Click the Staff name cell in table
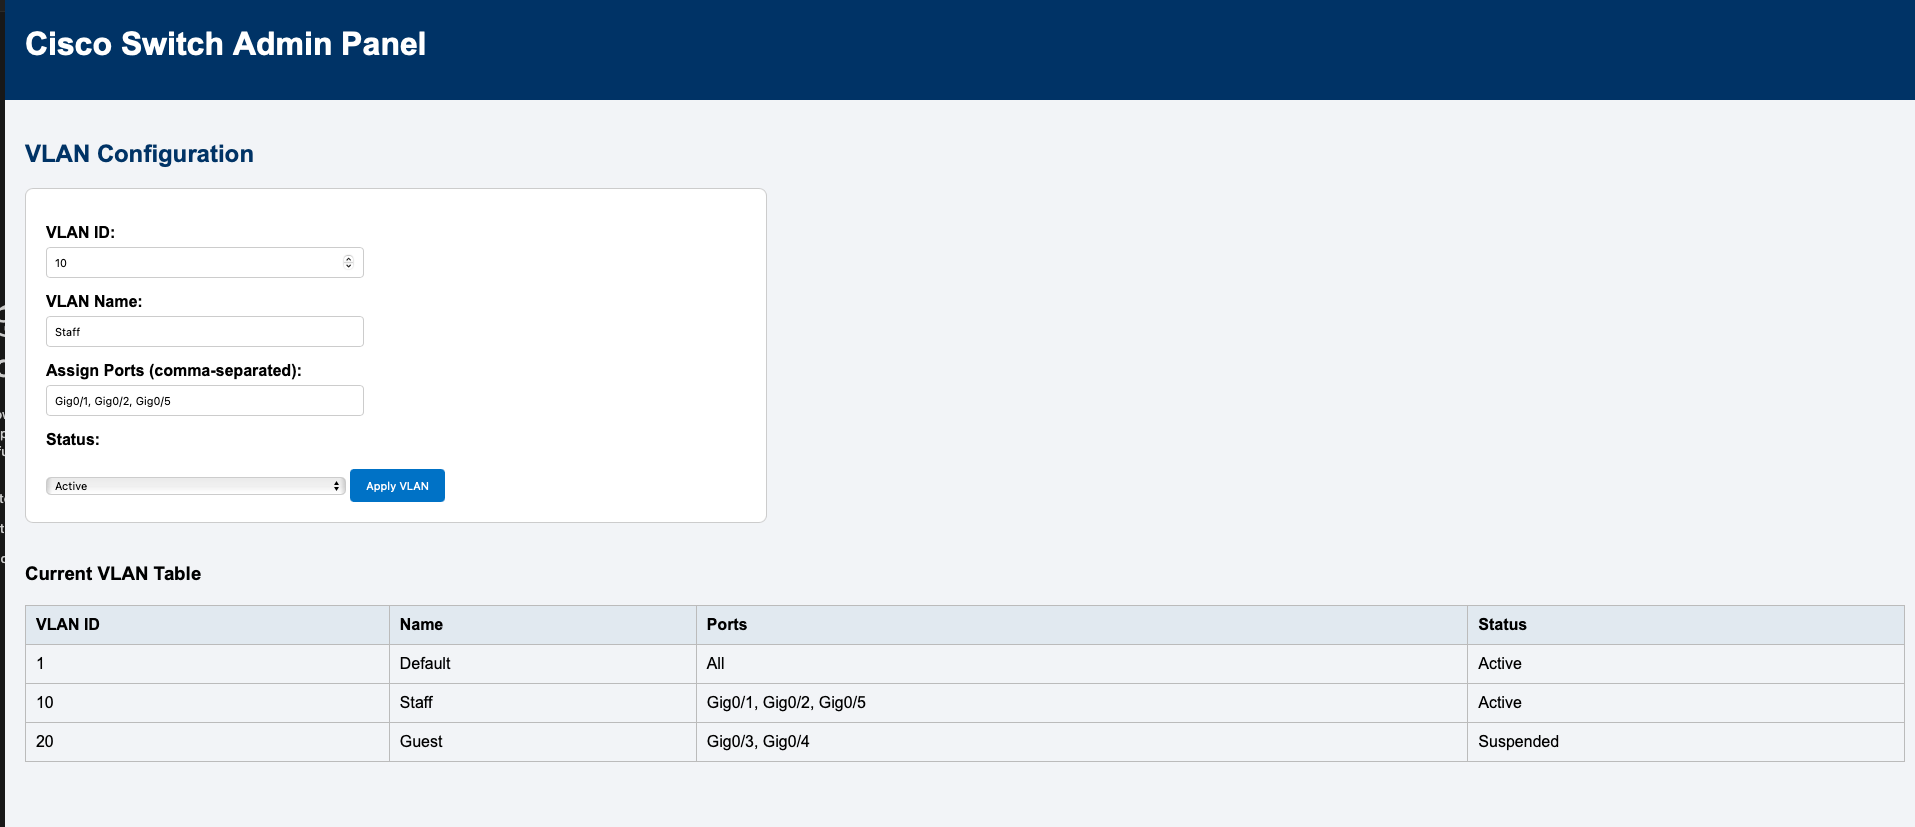1915x827 pixels. pyautogui.click(x=543, y=703)
